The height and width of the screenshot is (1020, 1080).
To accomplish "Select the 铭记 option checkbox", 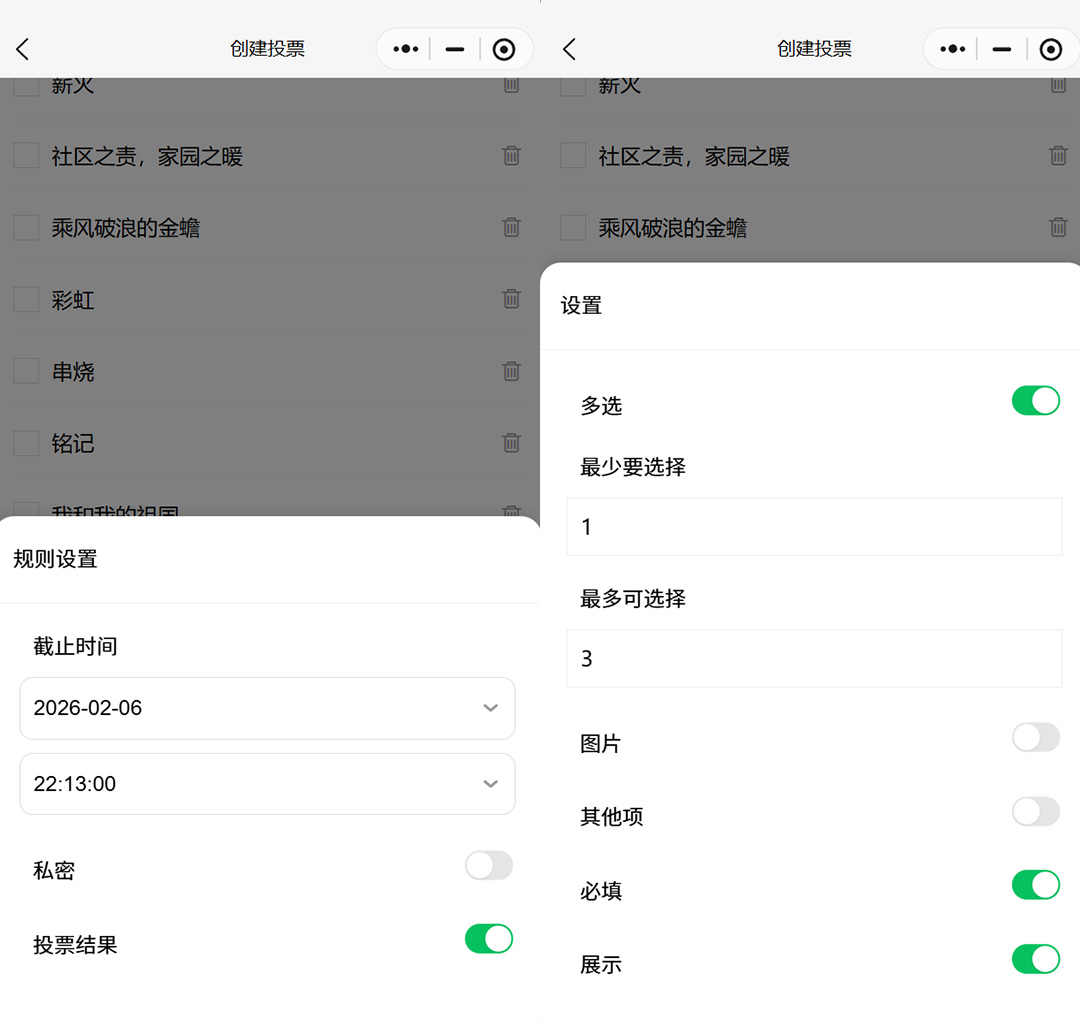I will [26, 443].
